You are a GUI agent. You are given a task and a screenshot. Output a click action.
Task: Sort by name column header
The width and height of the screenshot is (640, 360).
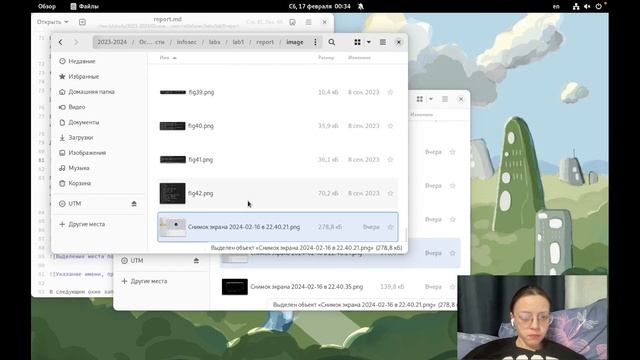(168, 58)
